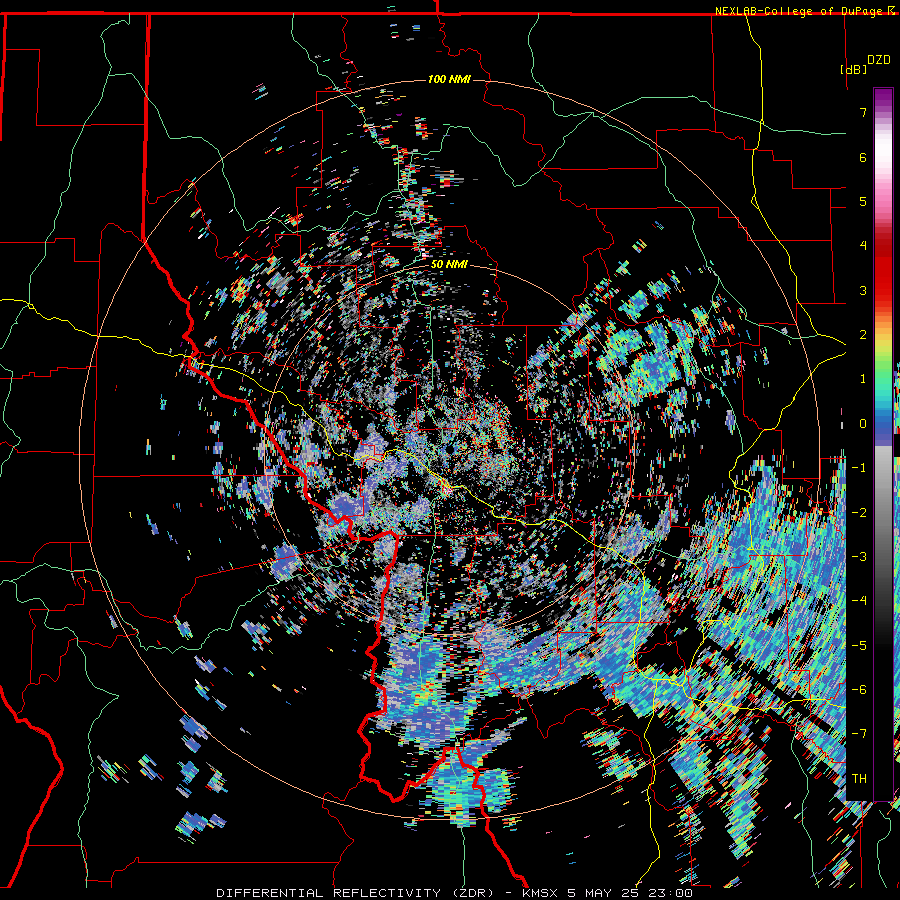This screenshot has height=900, width=900.
Task: Click the 3 value on the color scale
Action: tap(863, 290)
